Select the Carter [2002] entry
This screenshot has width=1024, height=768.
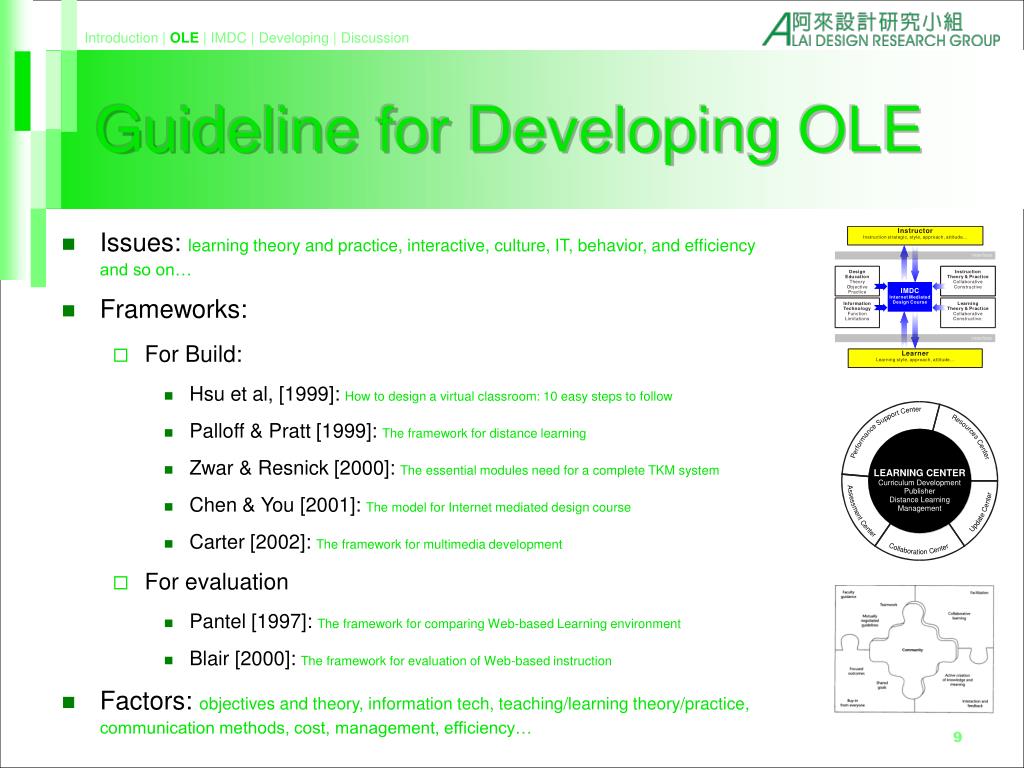pyautogui.click(x=250, y=542)
